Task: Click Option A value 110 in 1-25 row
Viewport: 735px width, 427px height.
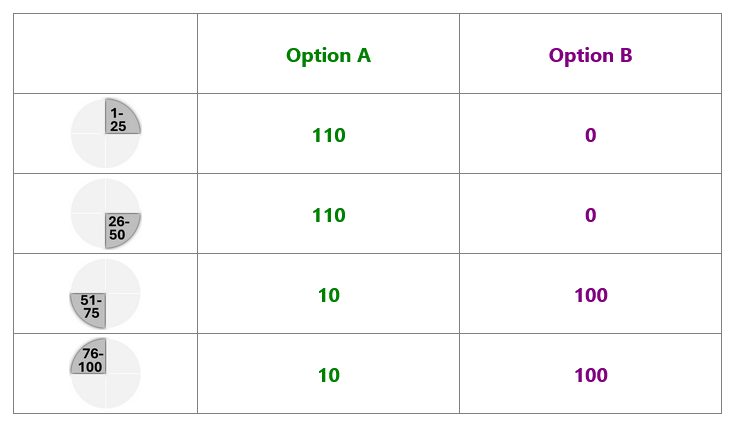Action: pyautogui.click(x=329, y=135)
